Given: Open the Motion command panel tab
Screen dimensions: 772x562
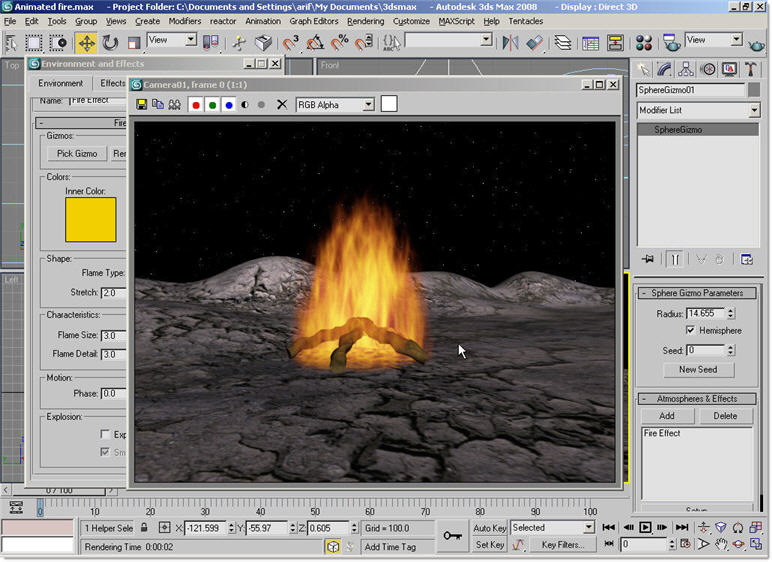Looking at the screenshot, I should tap(708, 69).
